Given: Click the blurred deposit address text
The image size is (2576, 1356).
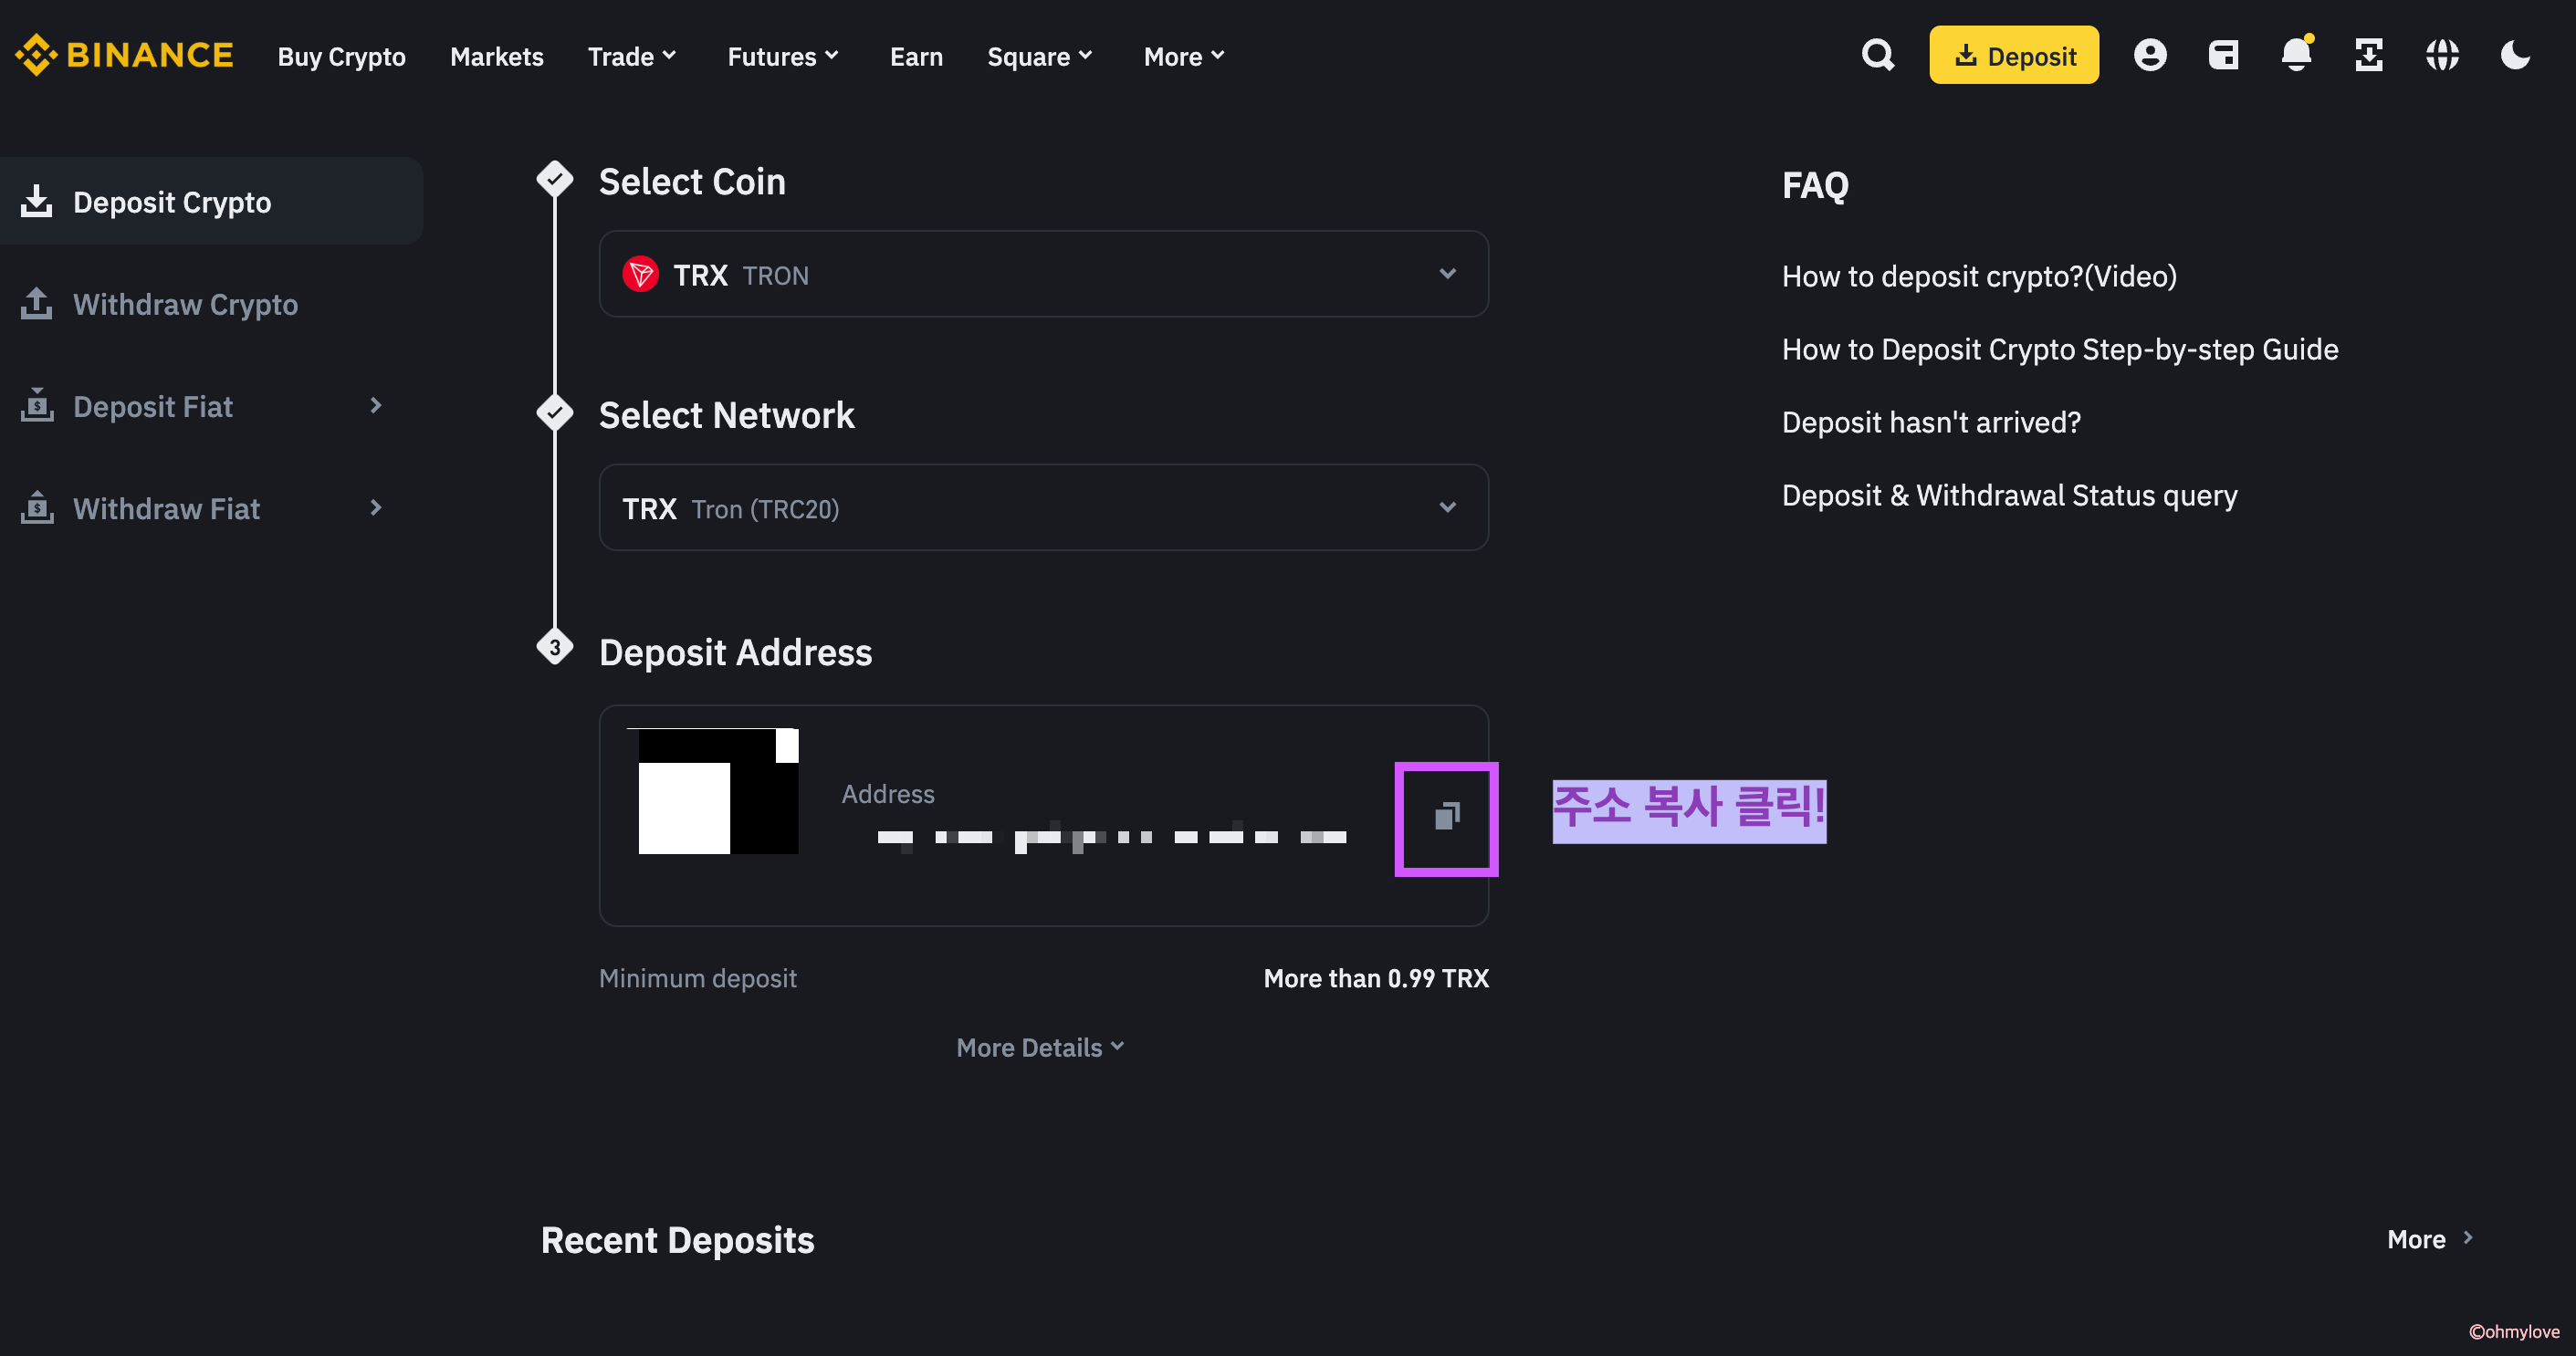Looking at the screenshot, I should point(1111,837).
